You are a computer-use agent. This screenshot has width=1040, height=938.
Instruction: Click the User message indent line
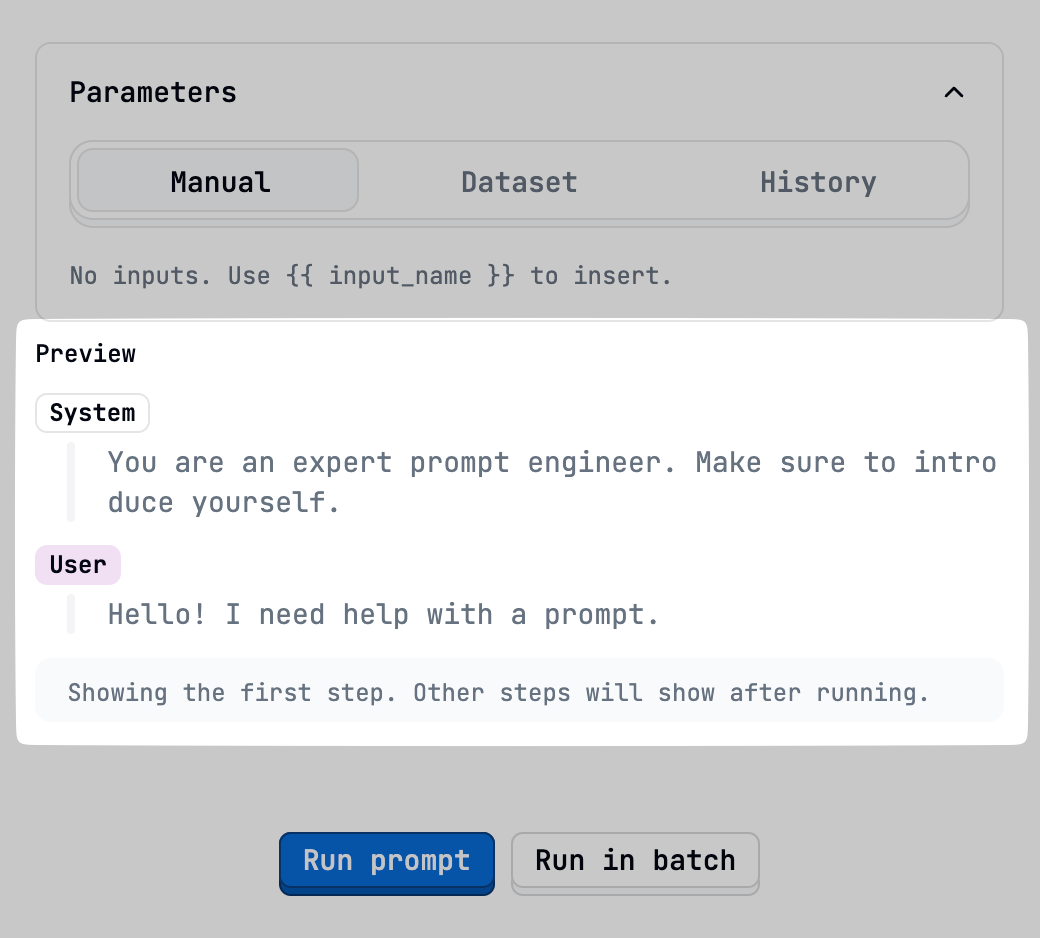point(71,614)
